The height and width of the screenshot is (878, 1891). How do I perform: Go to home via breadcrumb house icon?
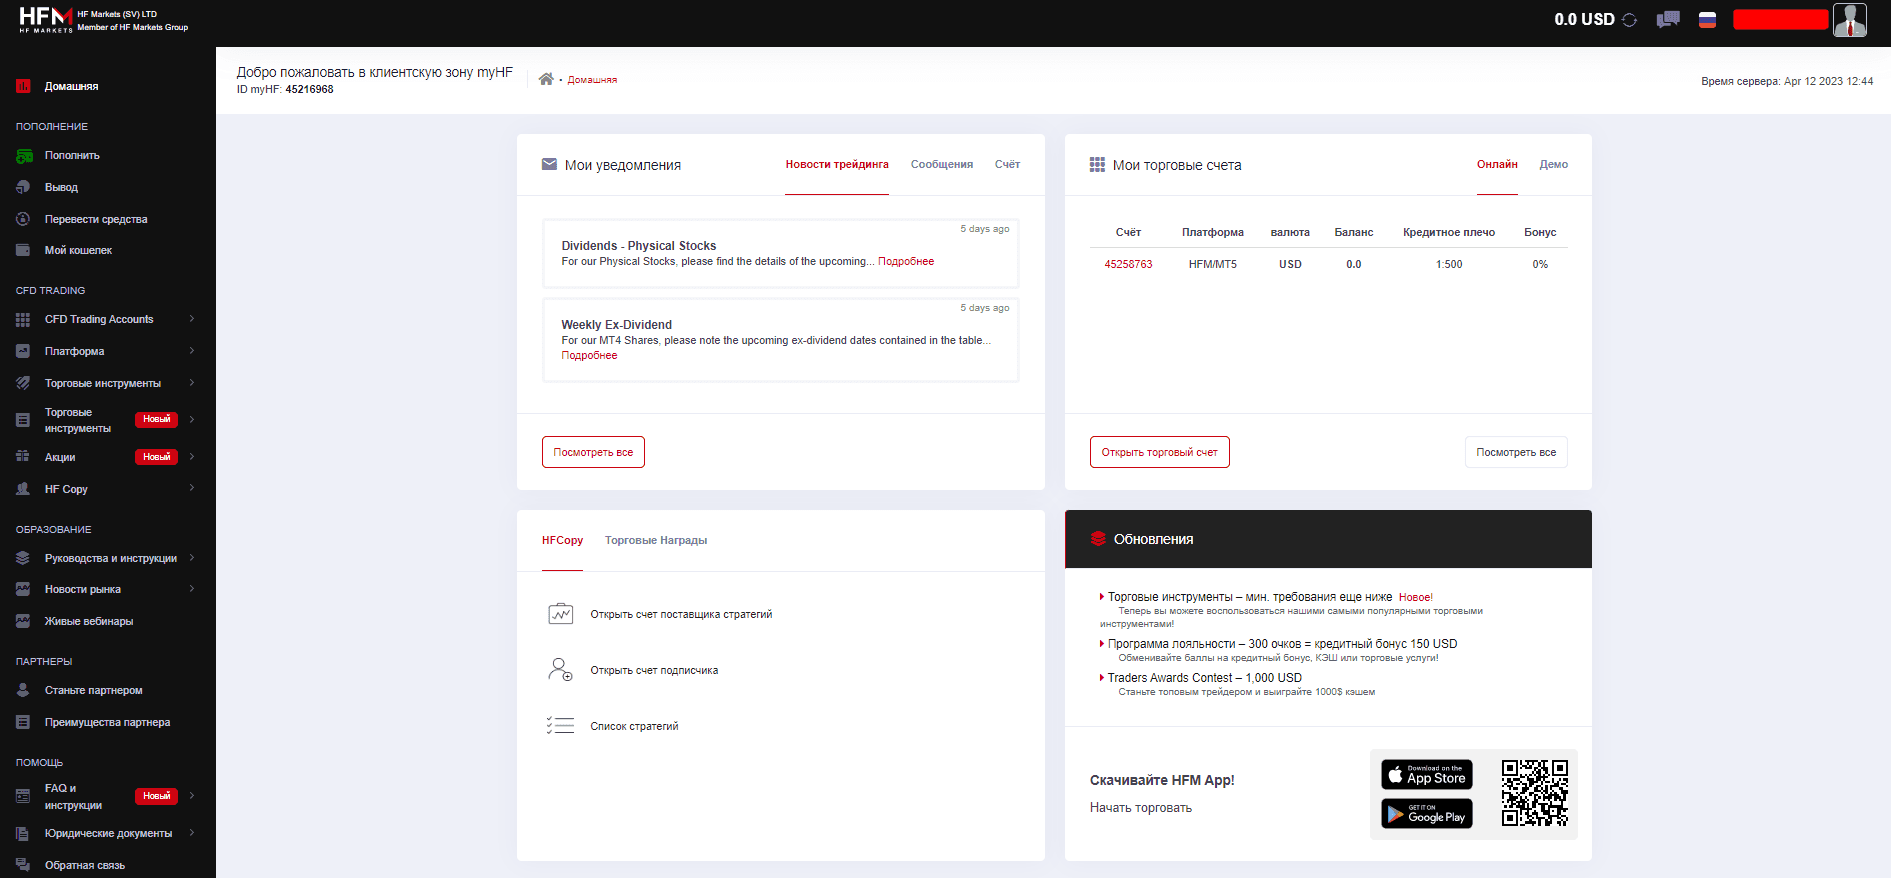coord(546,79)
